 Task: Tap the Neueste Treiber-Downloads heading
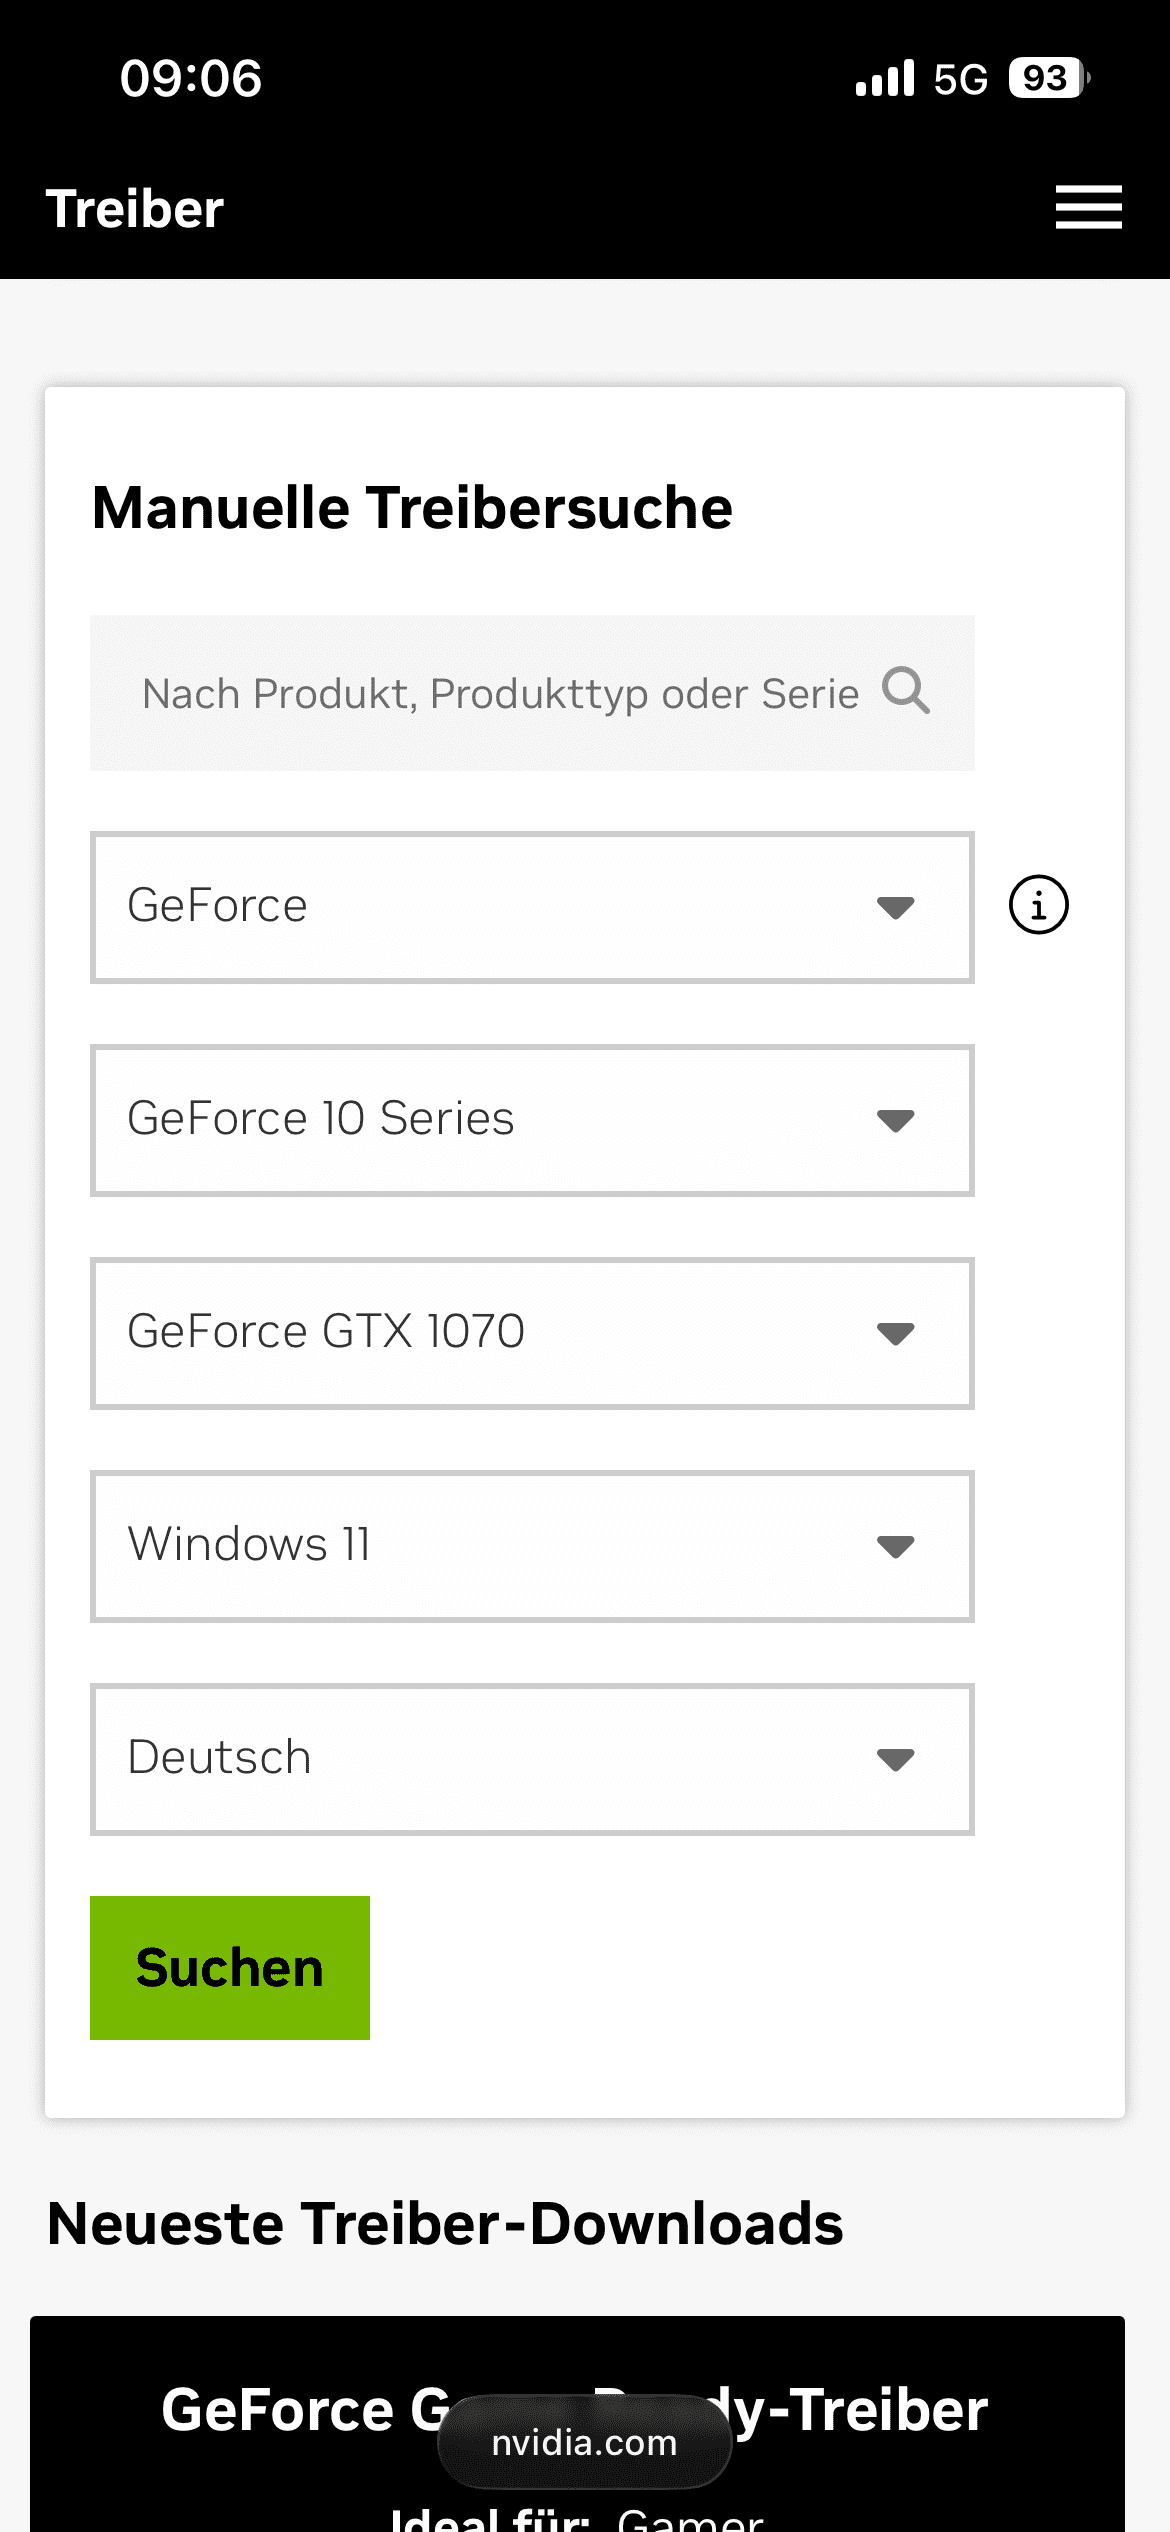pyautogui.click(x=445, y=2223)
